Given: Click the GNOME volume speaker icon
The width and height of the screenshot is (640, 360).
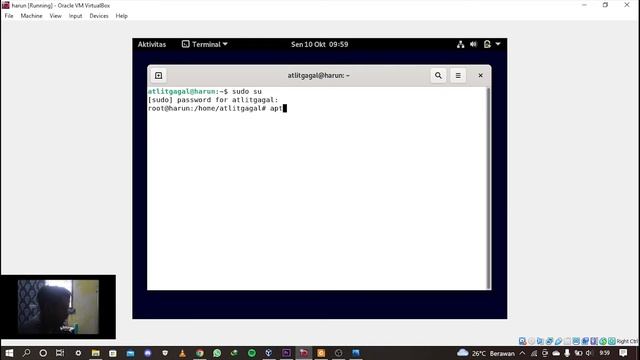Looking at the screenshot, I should pyautogui.click(x=473, y=44).
